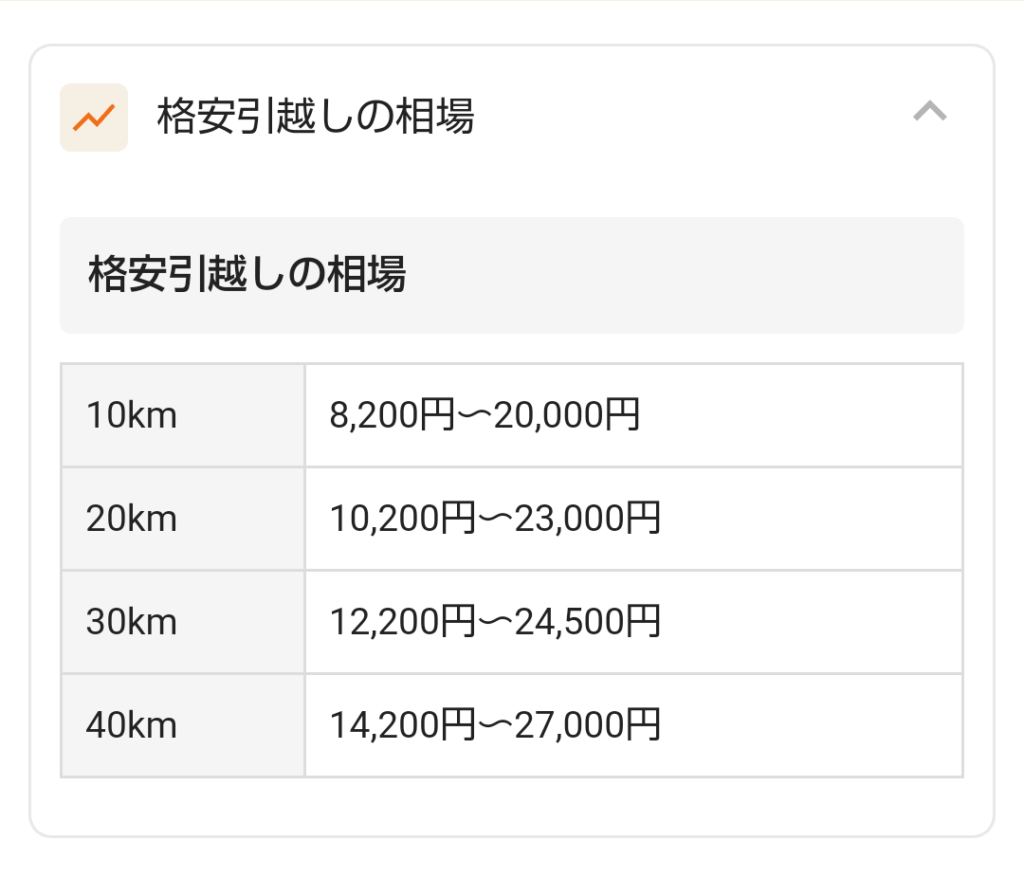Click the 23,000円 upper price for 20km
1024x877 pixels.
(x=587, y=518)
